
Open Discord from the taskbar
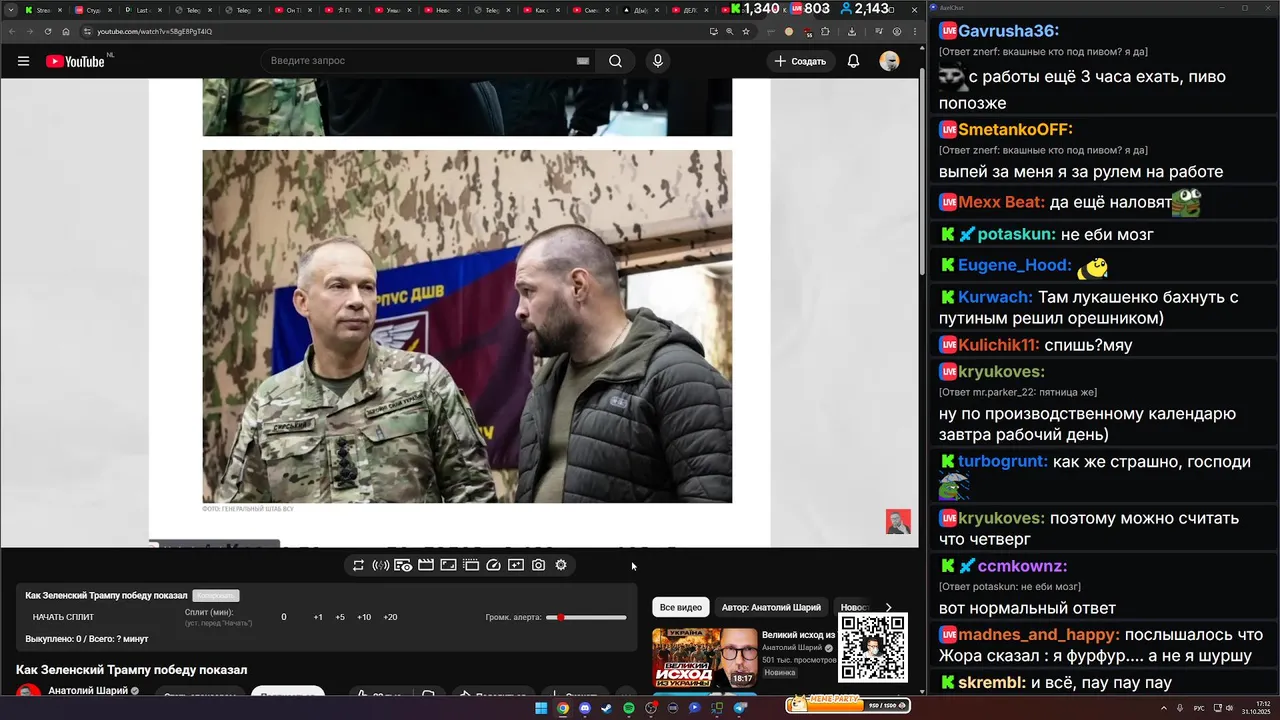point(585,708)
